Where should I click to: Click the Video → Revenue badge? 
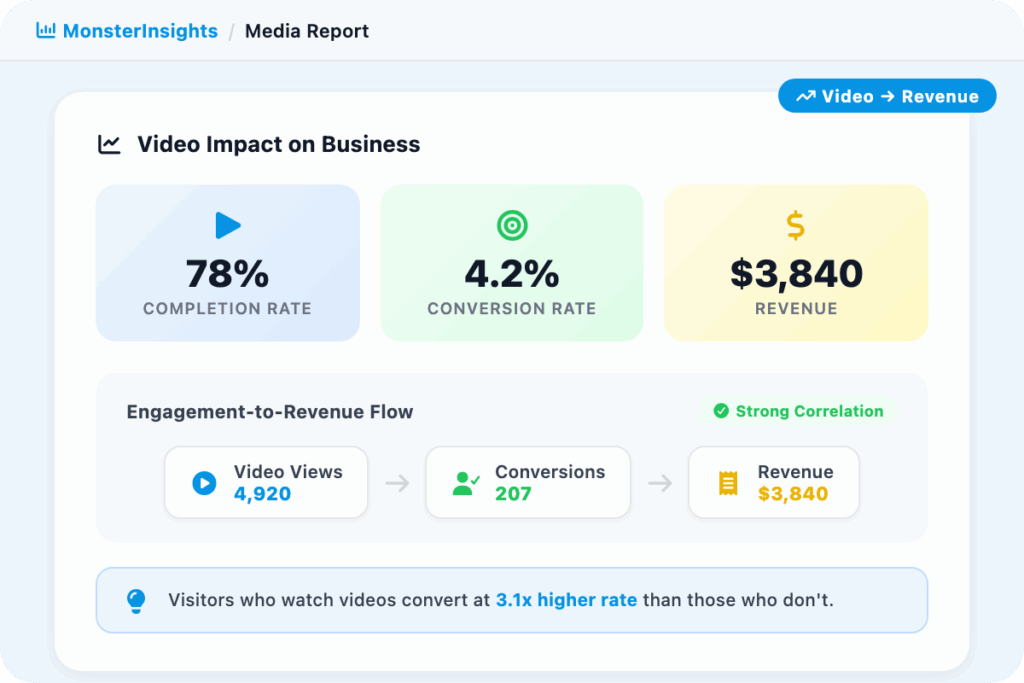coord(887,96)
